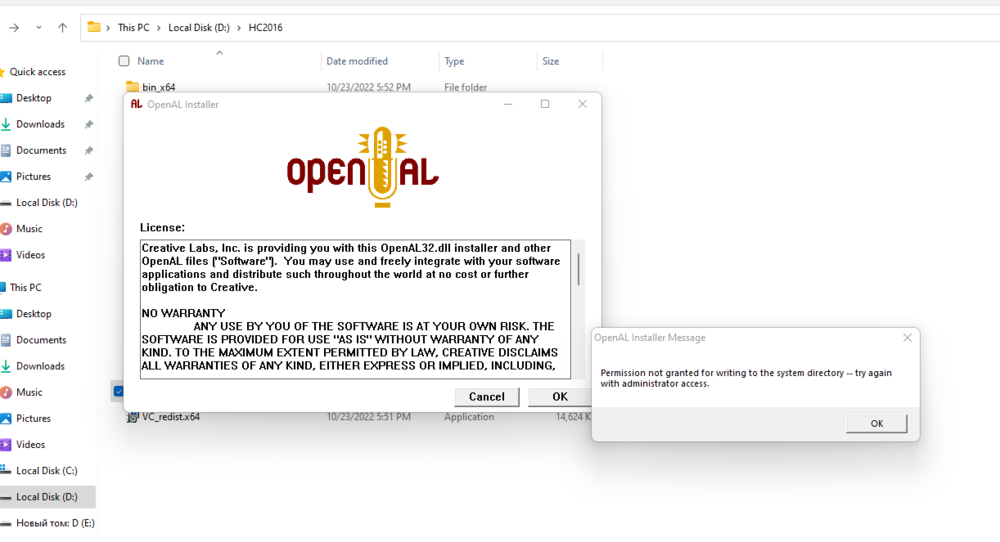
Task: Click the Music icon under This PC
Action: pos(6,392)
